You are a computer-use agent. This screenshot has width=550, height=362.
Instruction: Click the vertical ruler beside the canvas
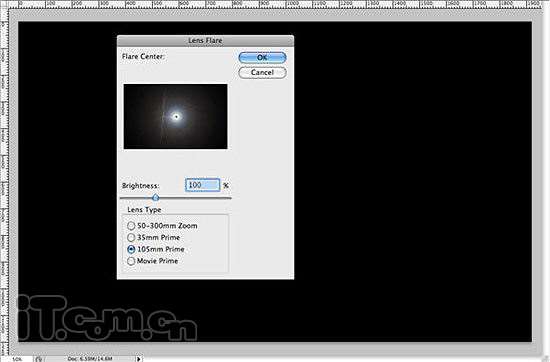pyautogui.click(x=4, y=182)
